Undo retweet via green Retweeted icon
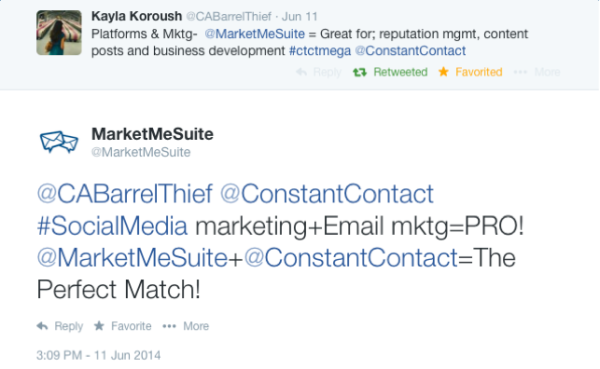600x369 pixels. point(359,72)
